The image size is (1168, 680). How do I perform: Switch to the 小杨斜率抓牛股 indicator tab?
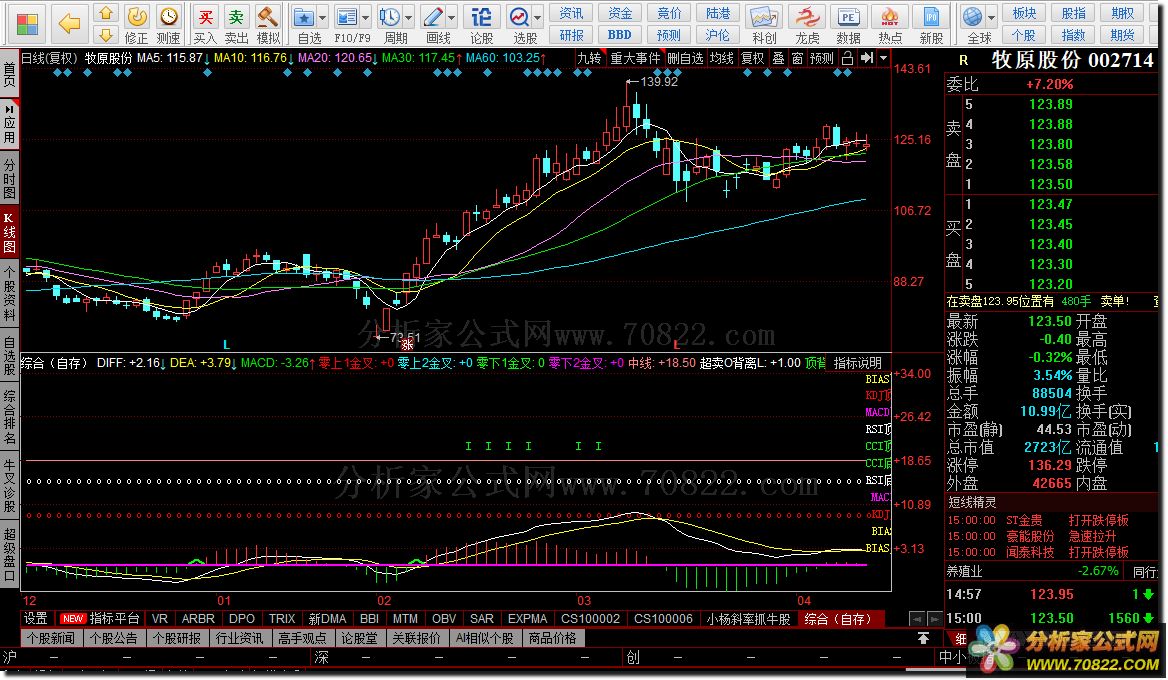coord(749,618)
